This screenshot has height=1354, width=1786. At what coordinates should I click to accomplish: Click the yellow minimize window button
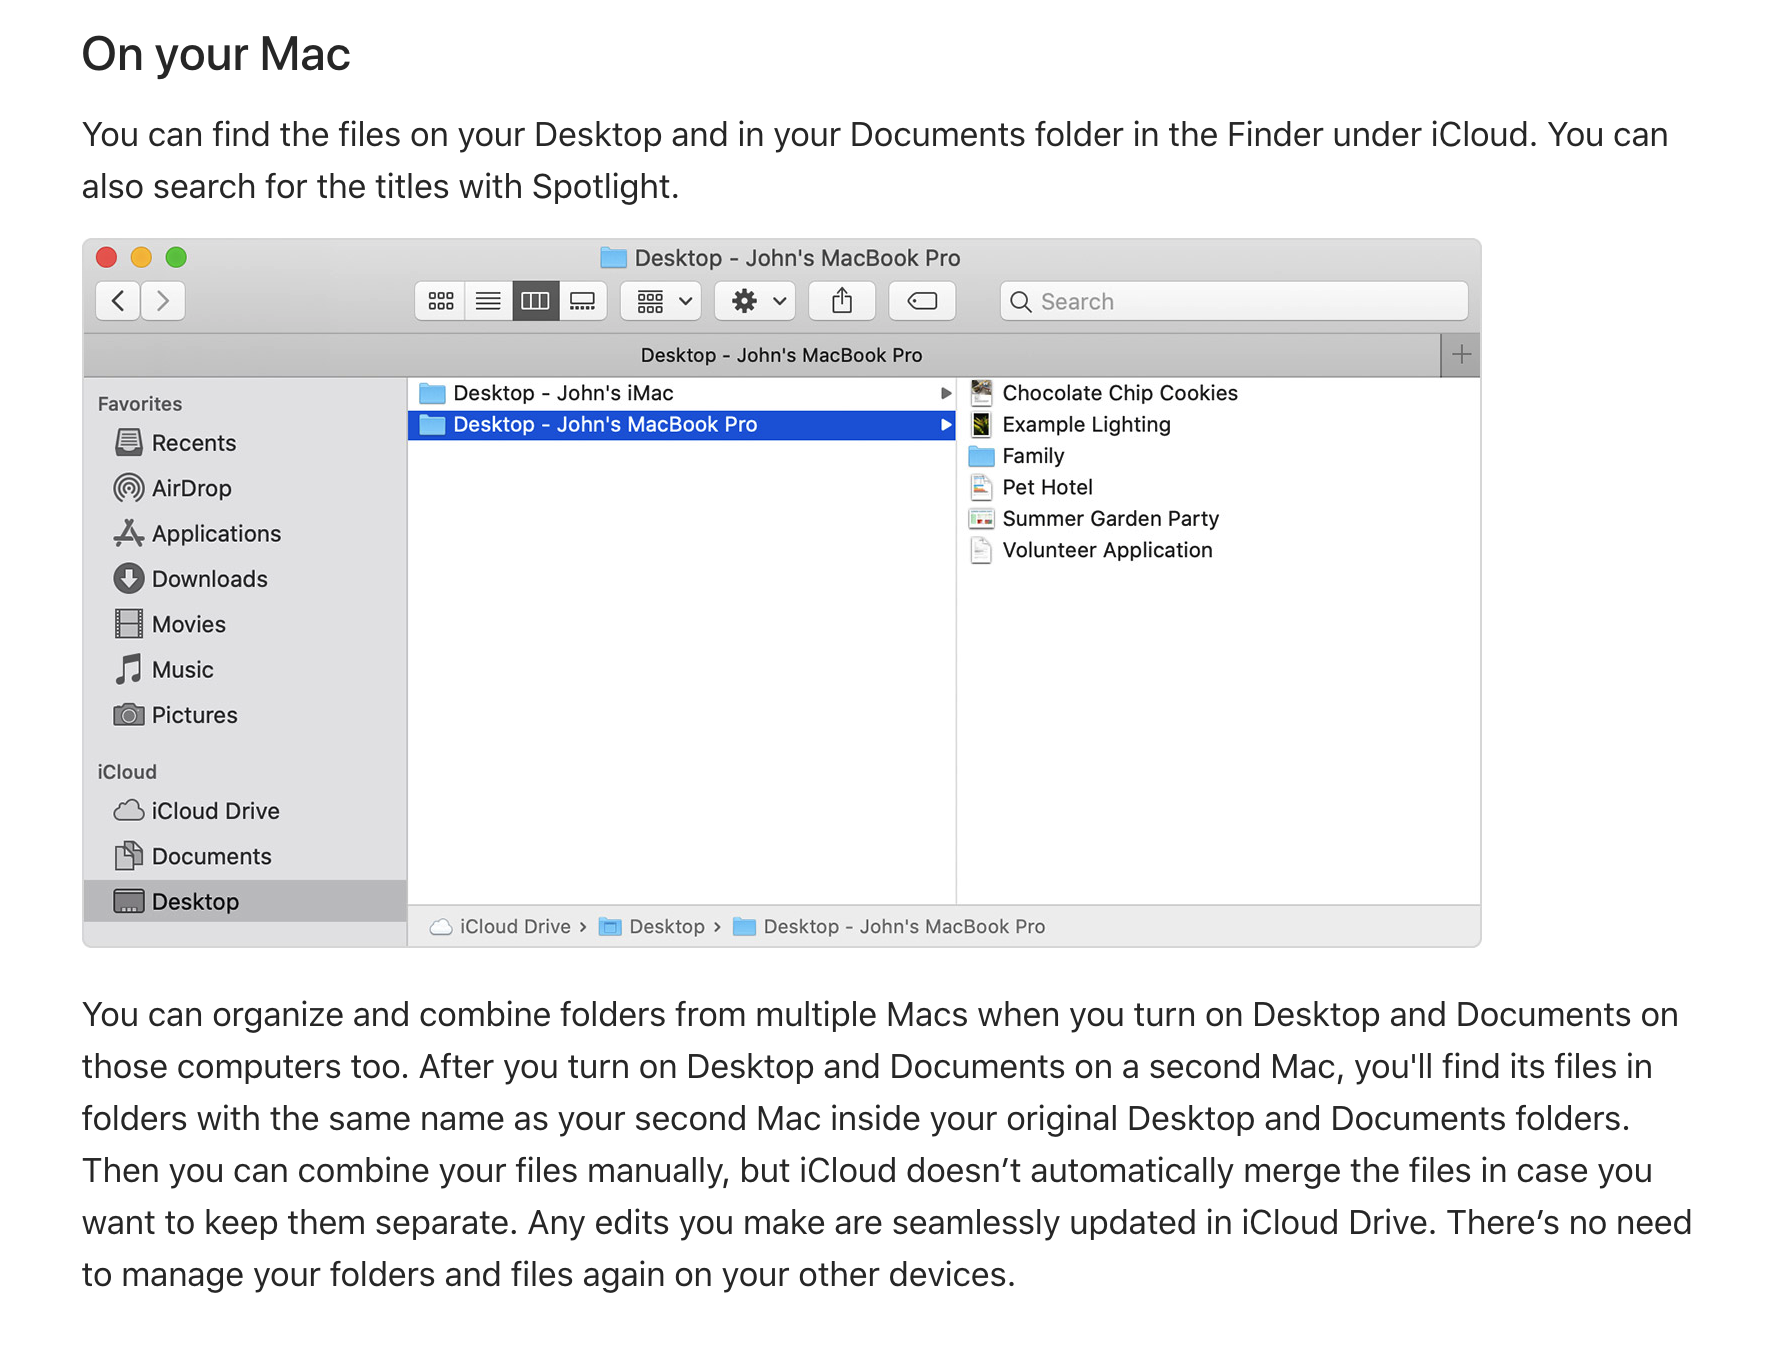point(141,258)
